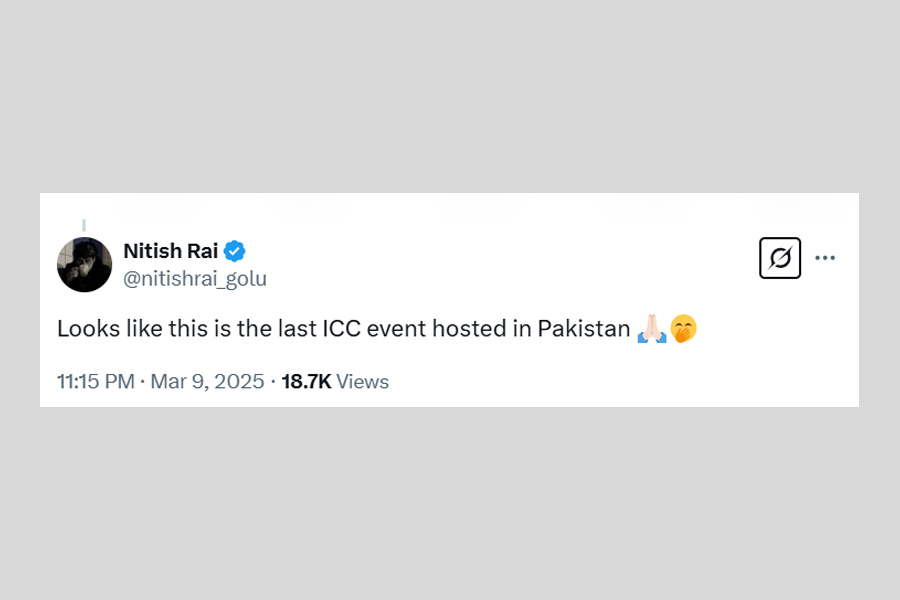Viewport: 900px width, 600px height.
Task: Click the @nitishrai_golu handle
Action: [194, 279]
